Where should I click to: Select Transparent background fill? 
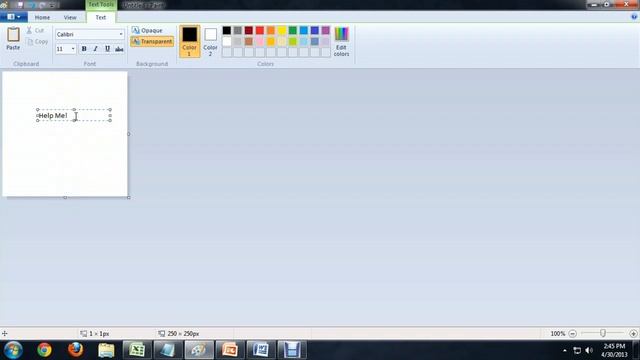[x=152, y=42]
